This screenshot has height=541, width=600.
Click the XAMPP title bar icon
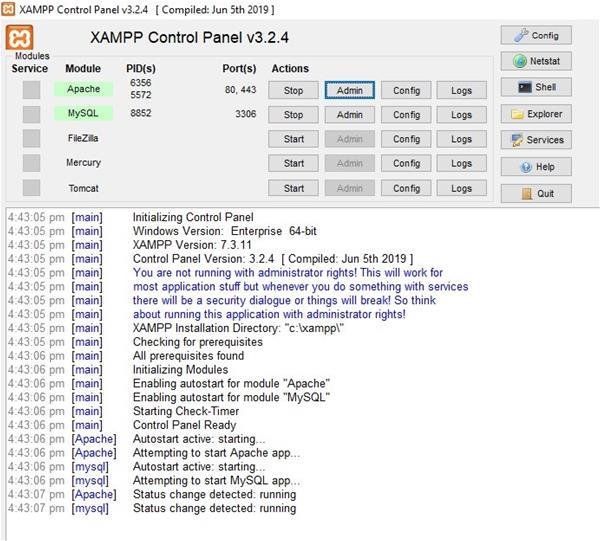point(8,9)
